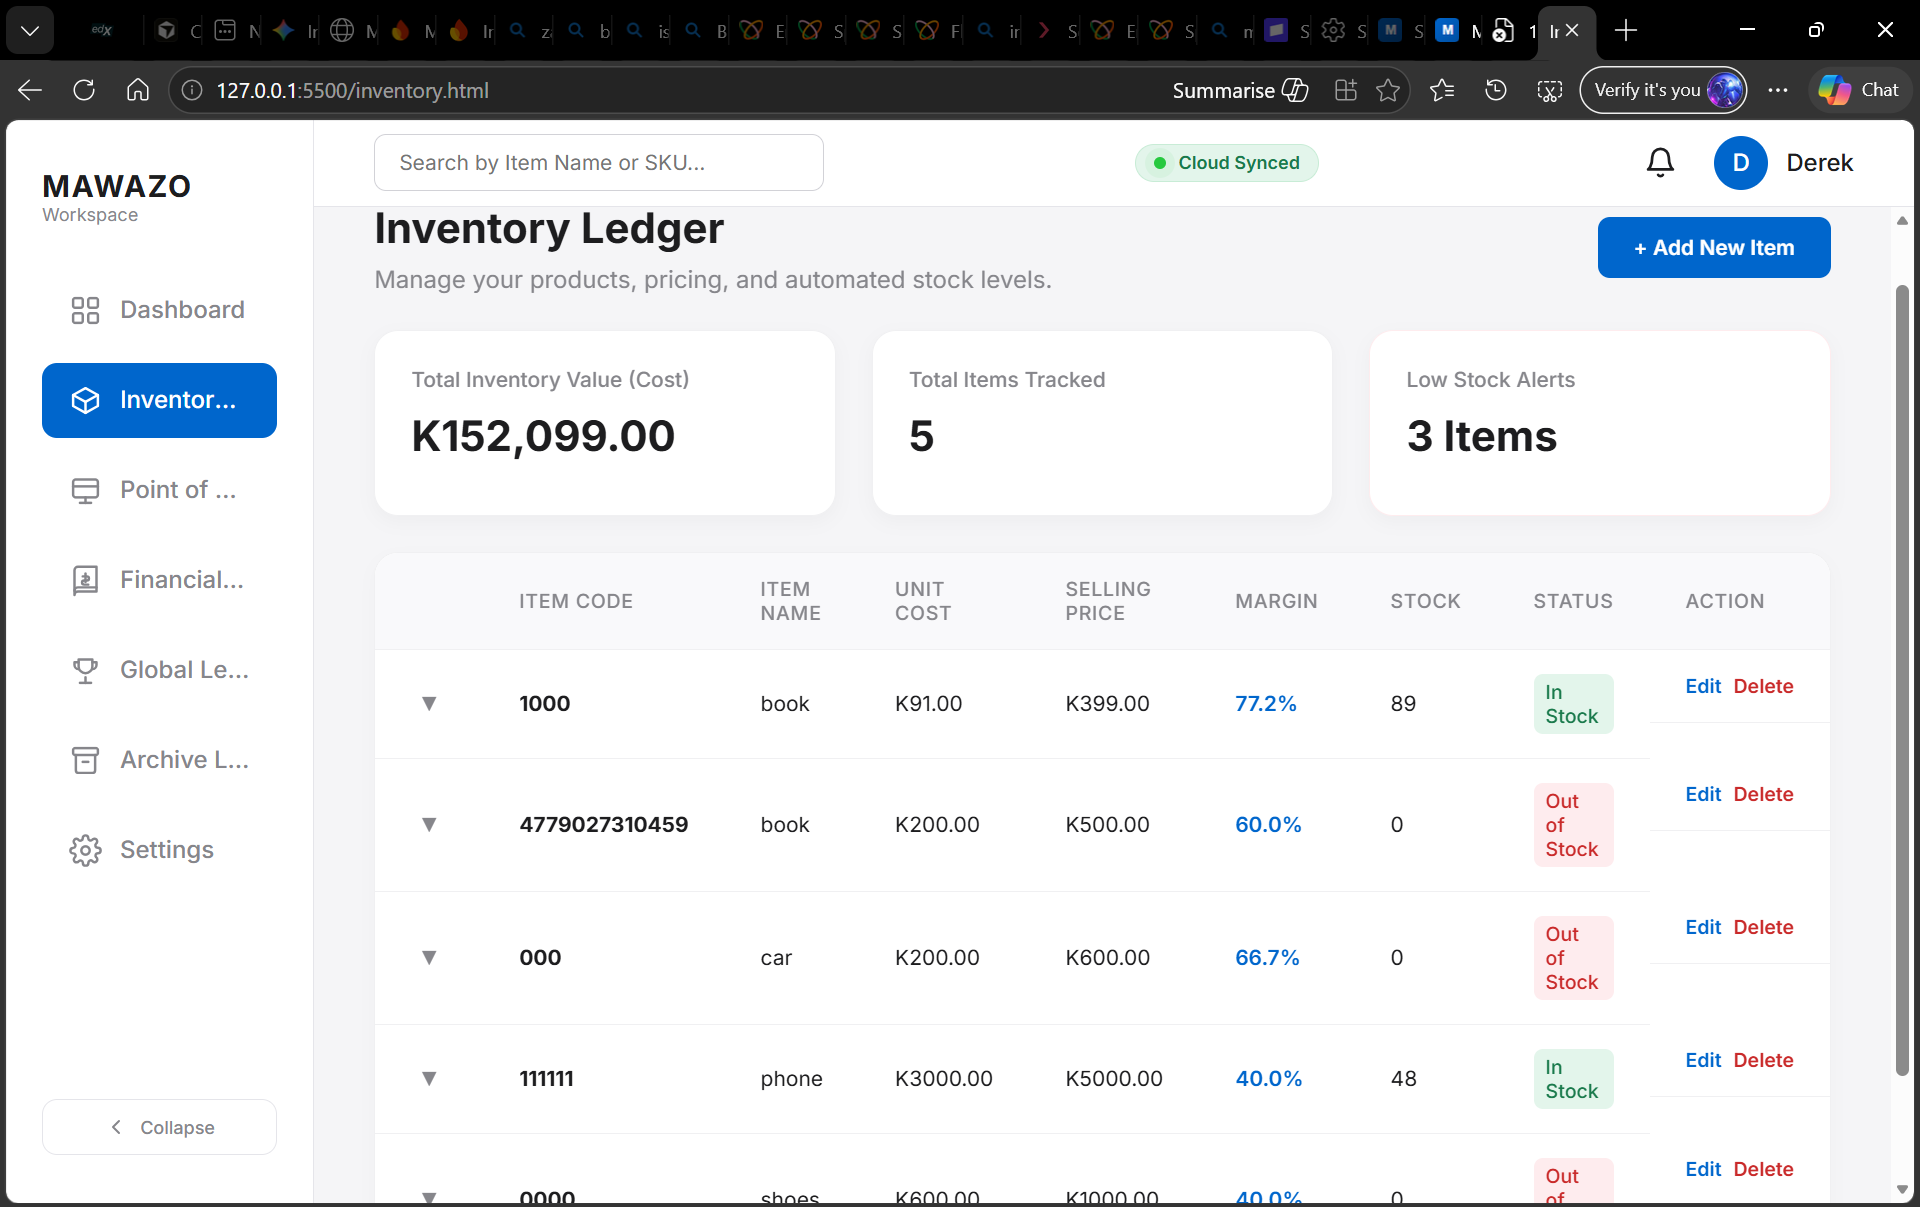Click the Summarise button in address bar
Viewport: 1920px width, 1207px height.
(x=1240, y=90)
